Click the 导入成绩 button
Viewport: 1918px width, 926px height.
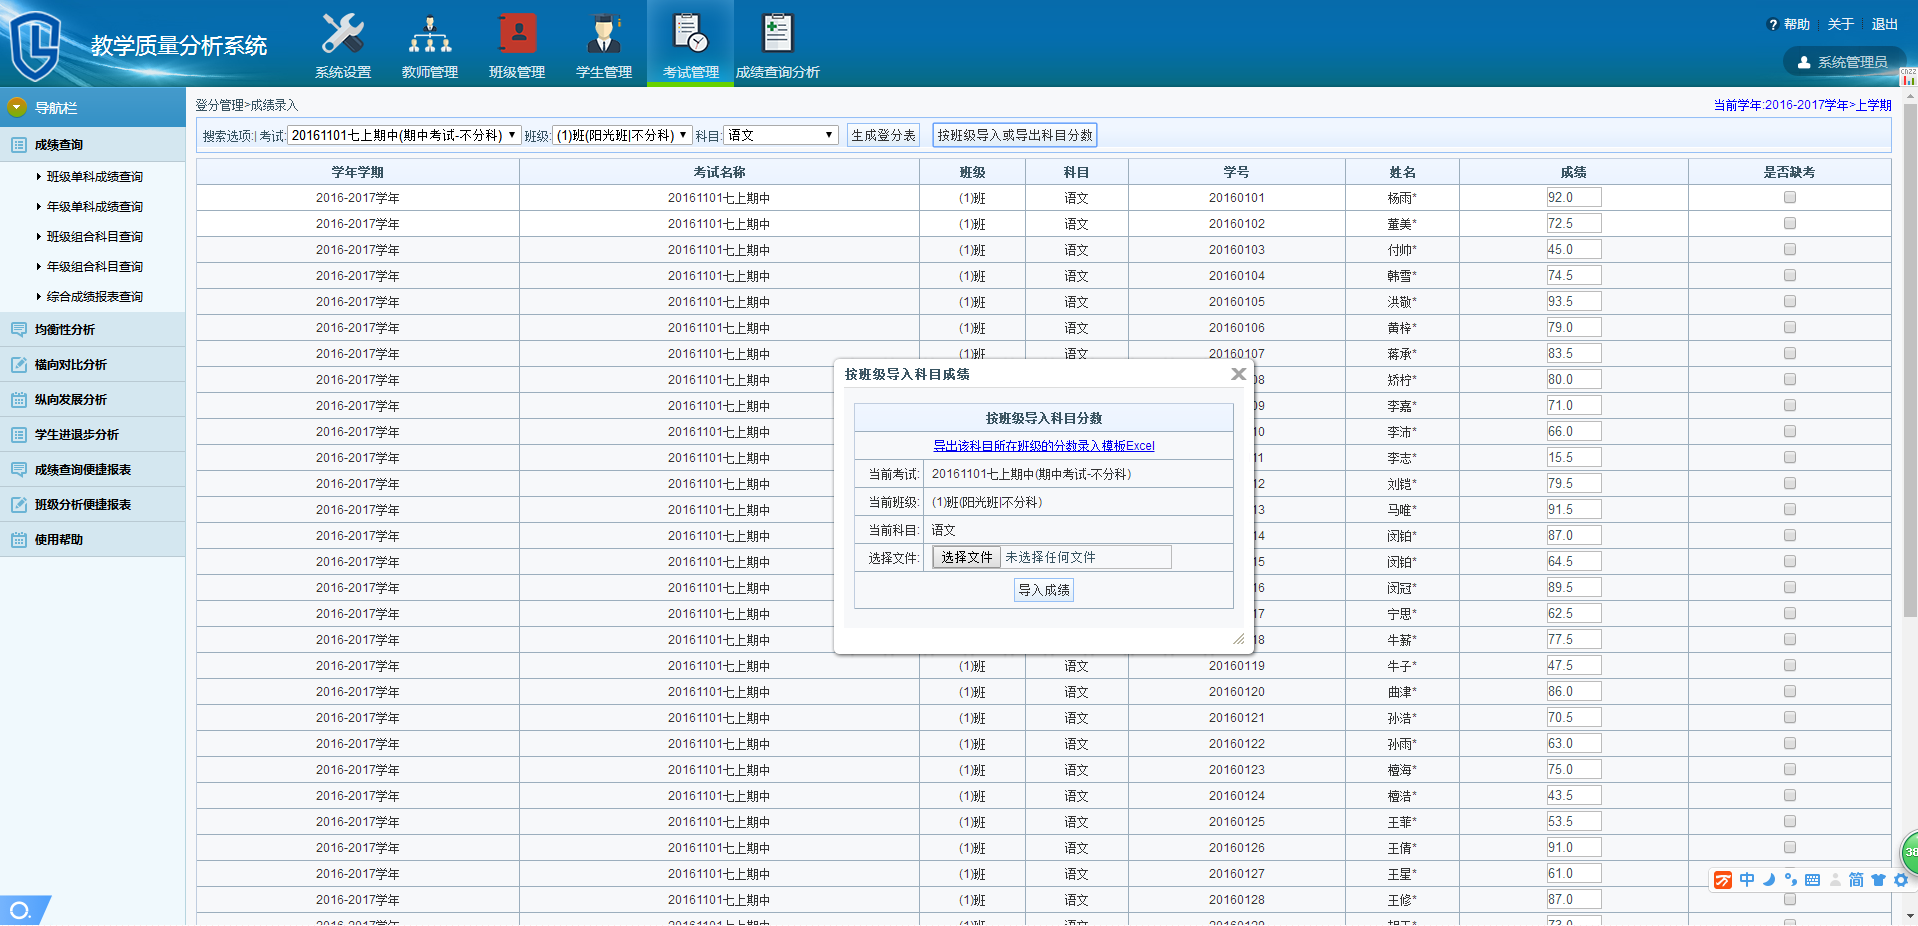tap(1044, 590)
